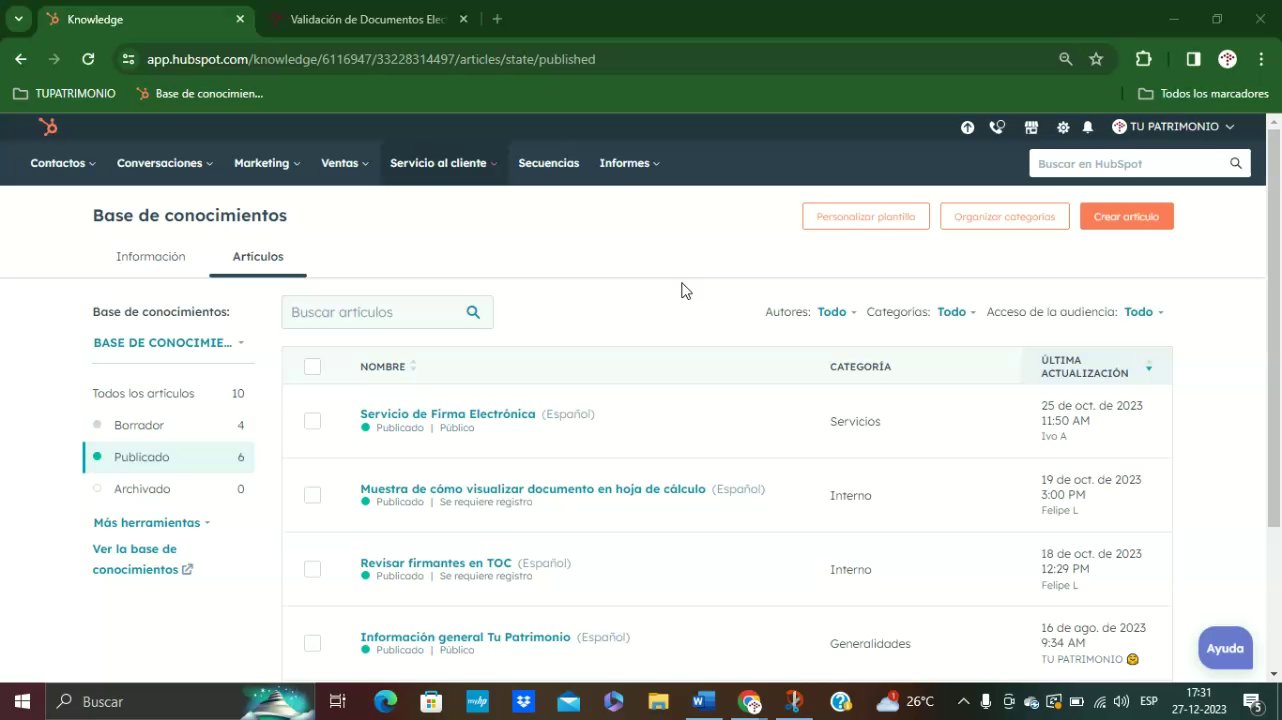Screen dimensions: 1282x720
Task: Go back to the previous page
Action: point(21,59)
